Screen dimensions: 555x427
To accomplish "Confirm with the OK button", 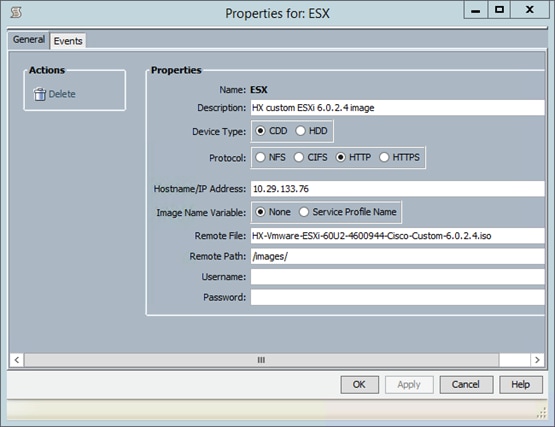I will [359, 385].
